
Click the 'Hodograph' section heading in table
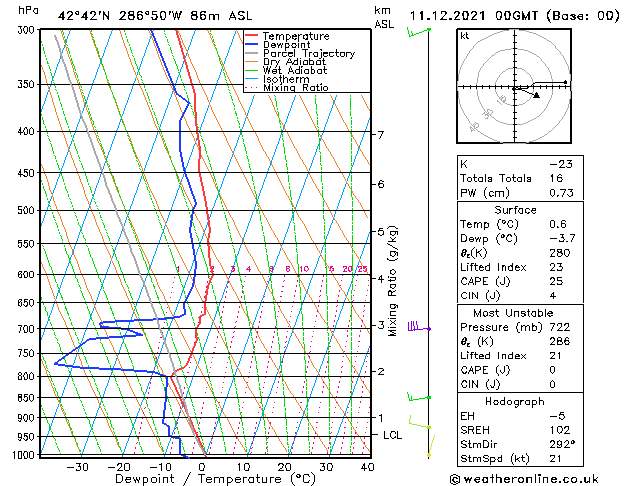[x=515, y=402]
